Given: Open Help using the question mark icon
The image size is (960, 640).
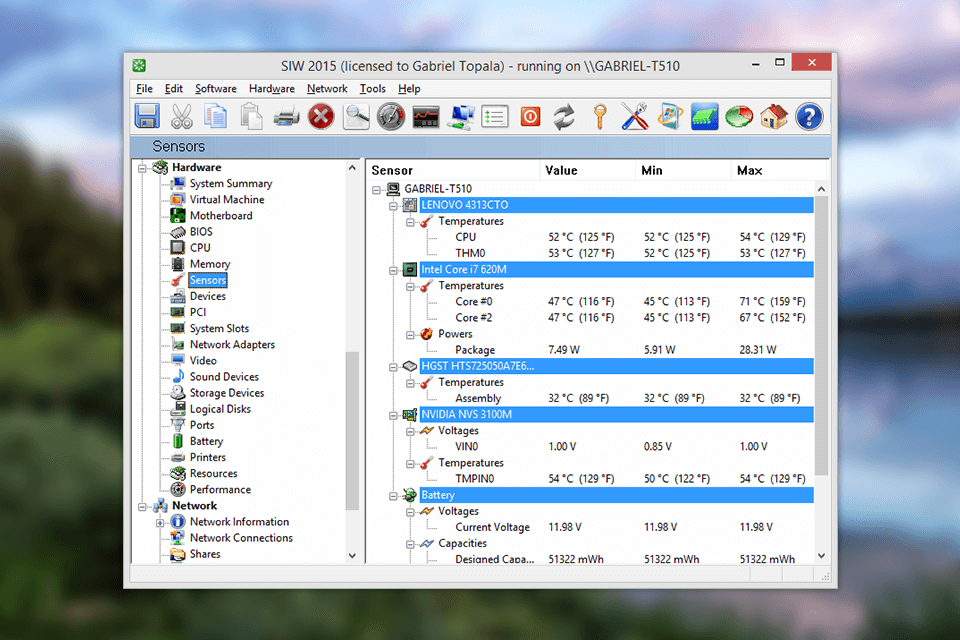Looking at the screenshot, I should 808,117.
